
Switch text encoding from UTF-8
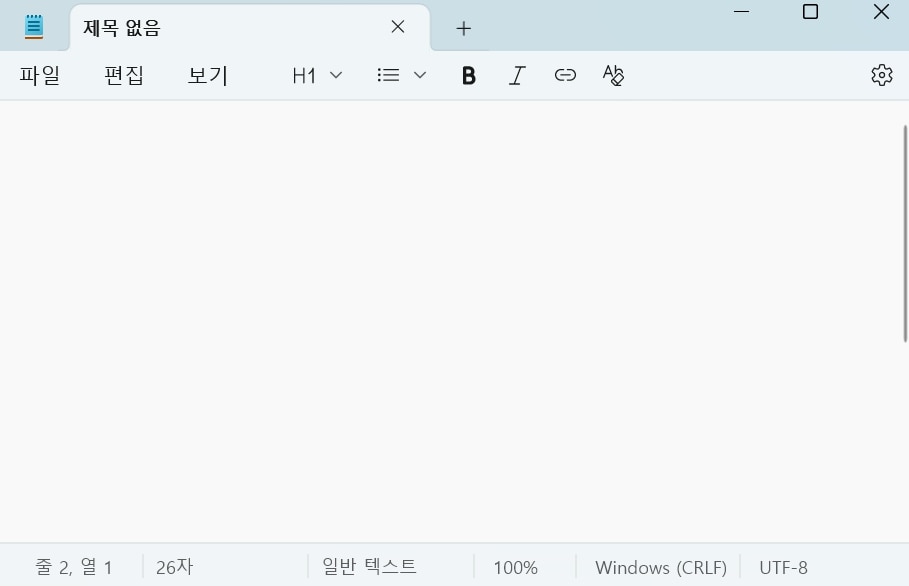coord(783,566)
